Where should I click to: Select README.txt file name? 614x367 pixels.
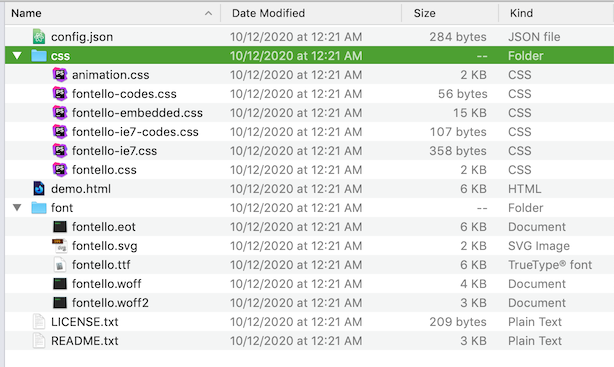(85, 340)
